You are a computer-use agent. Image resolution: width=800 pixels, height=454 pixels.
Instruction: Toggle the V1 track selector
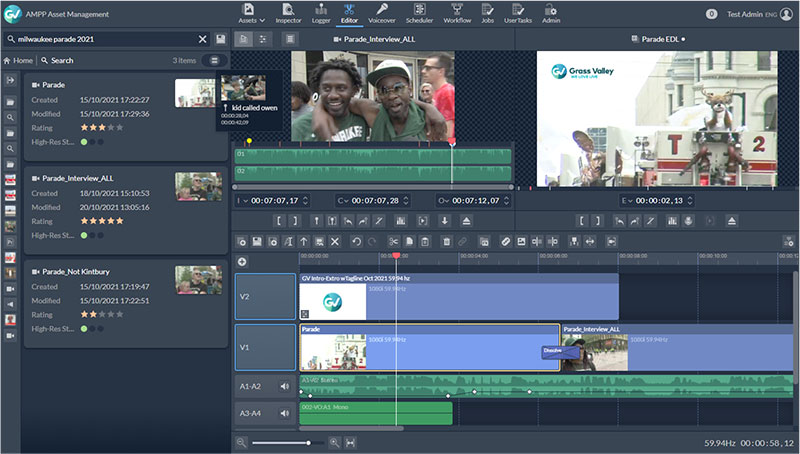[265, 347]
